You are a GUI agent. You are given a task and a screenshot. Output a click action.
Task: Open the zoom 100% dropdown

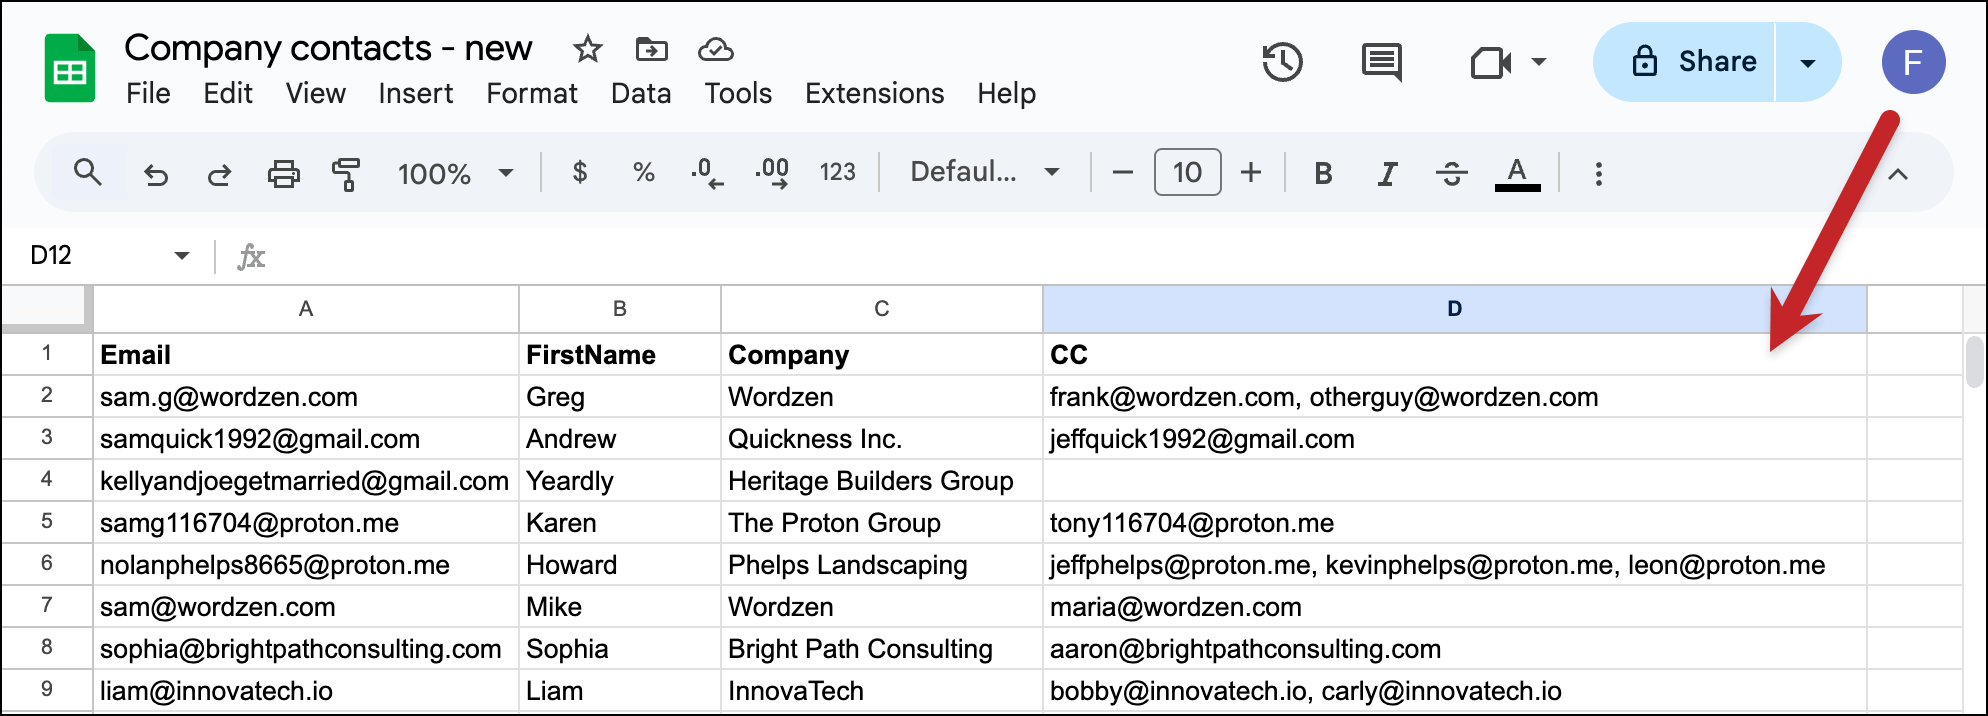point(455,174)
